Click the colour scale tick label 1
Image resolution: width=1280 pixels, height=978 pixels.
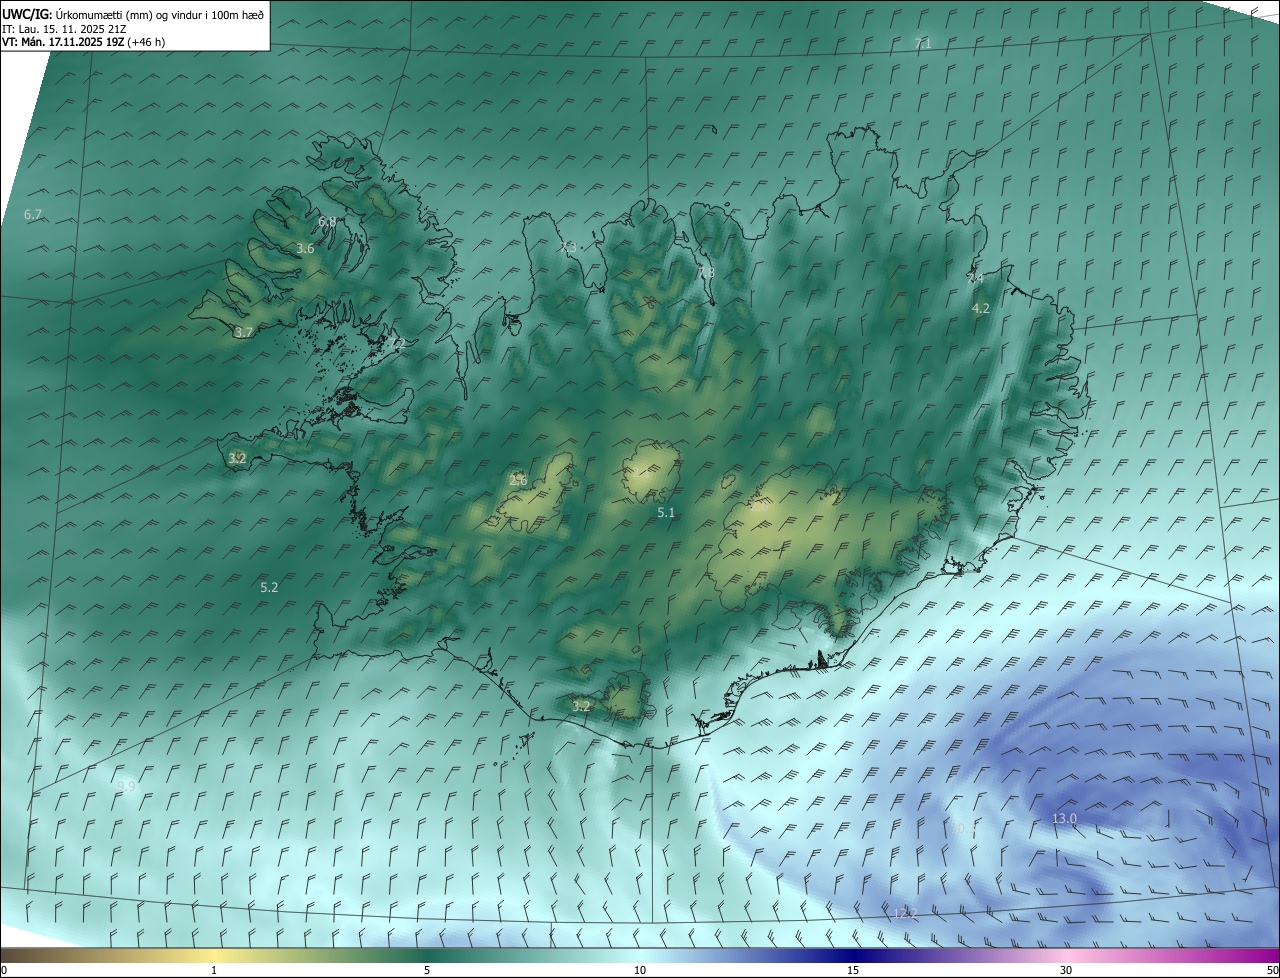[x=214, y=970]
